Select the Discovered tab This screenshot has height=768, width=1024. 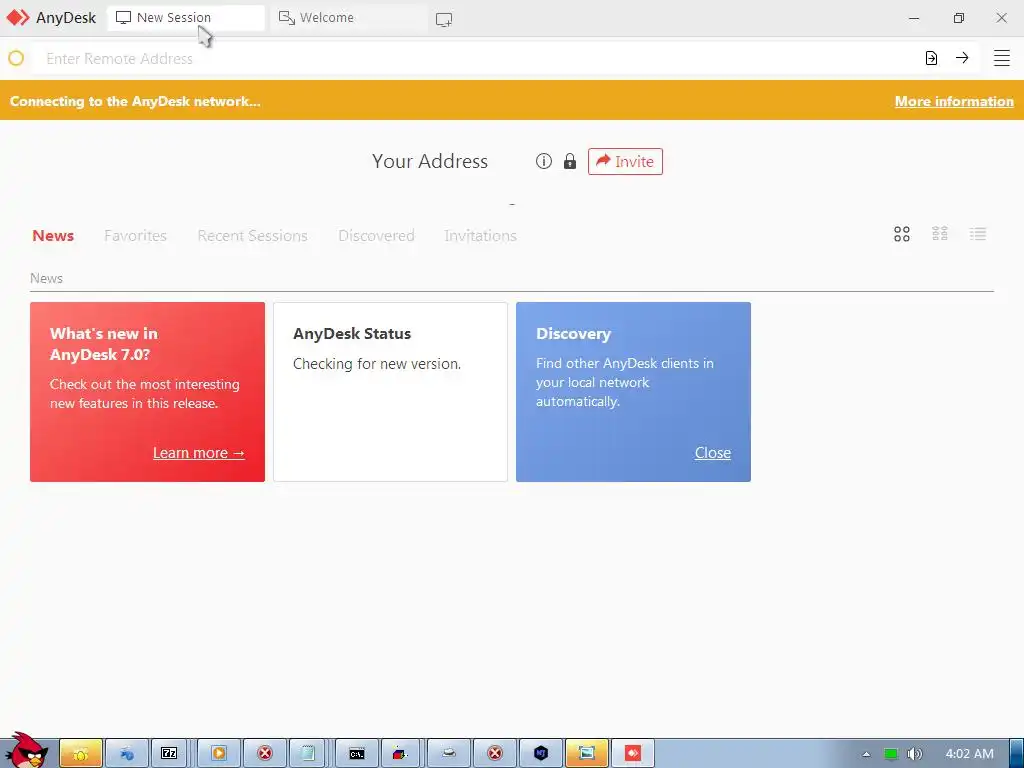(376, 235)
